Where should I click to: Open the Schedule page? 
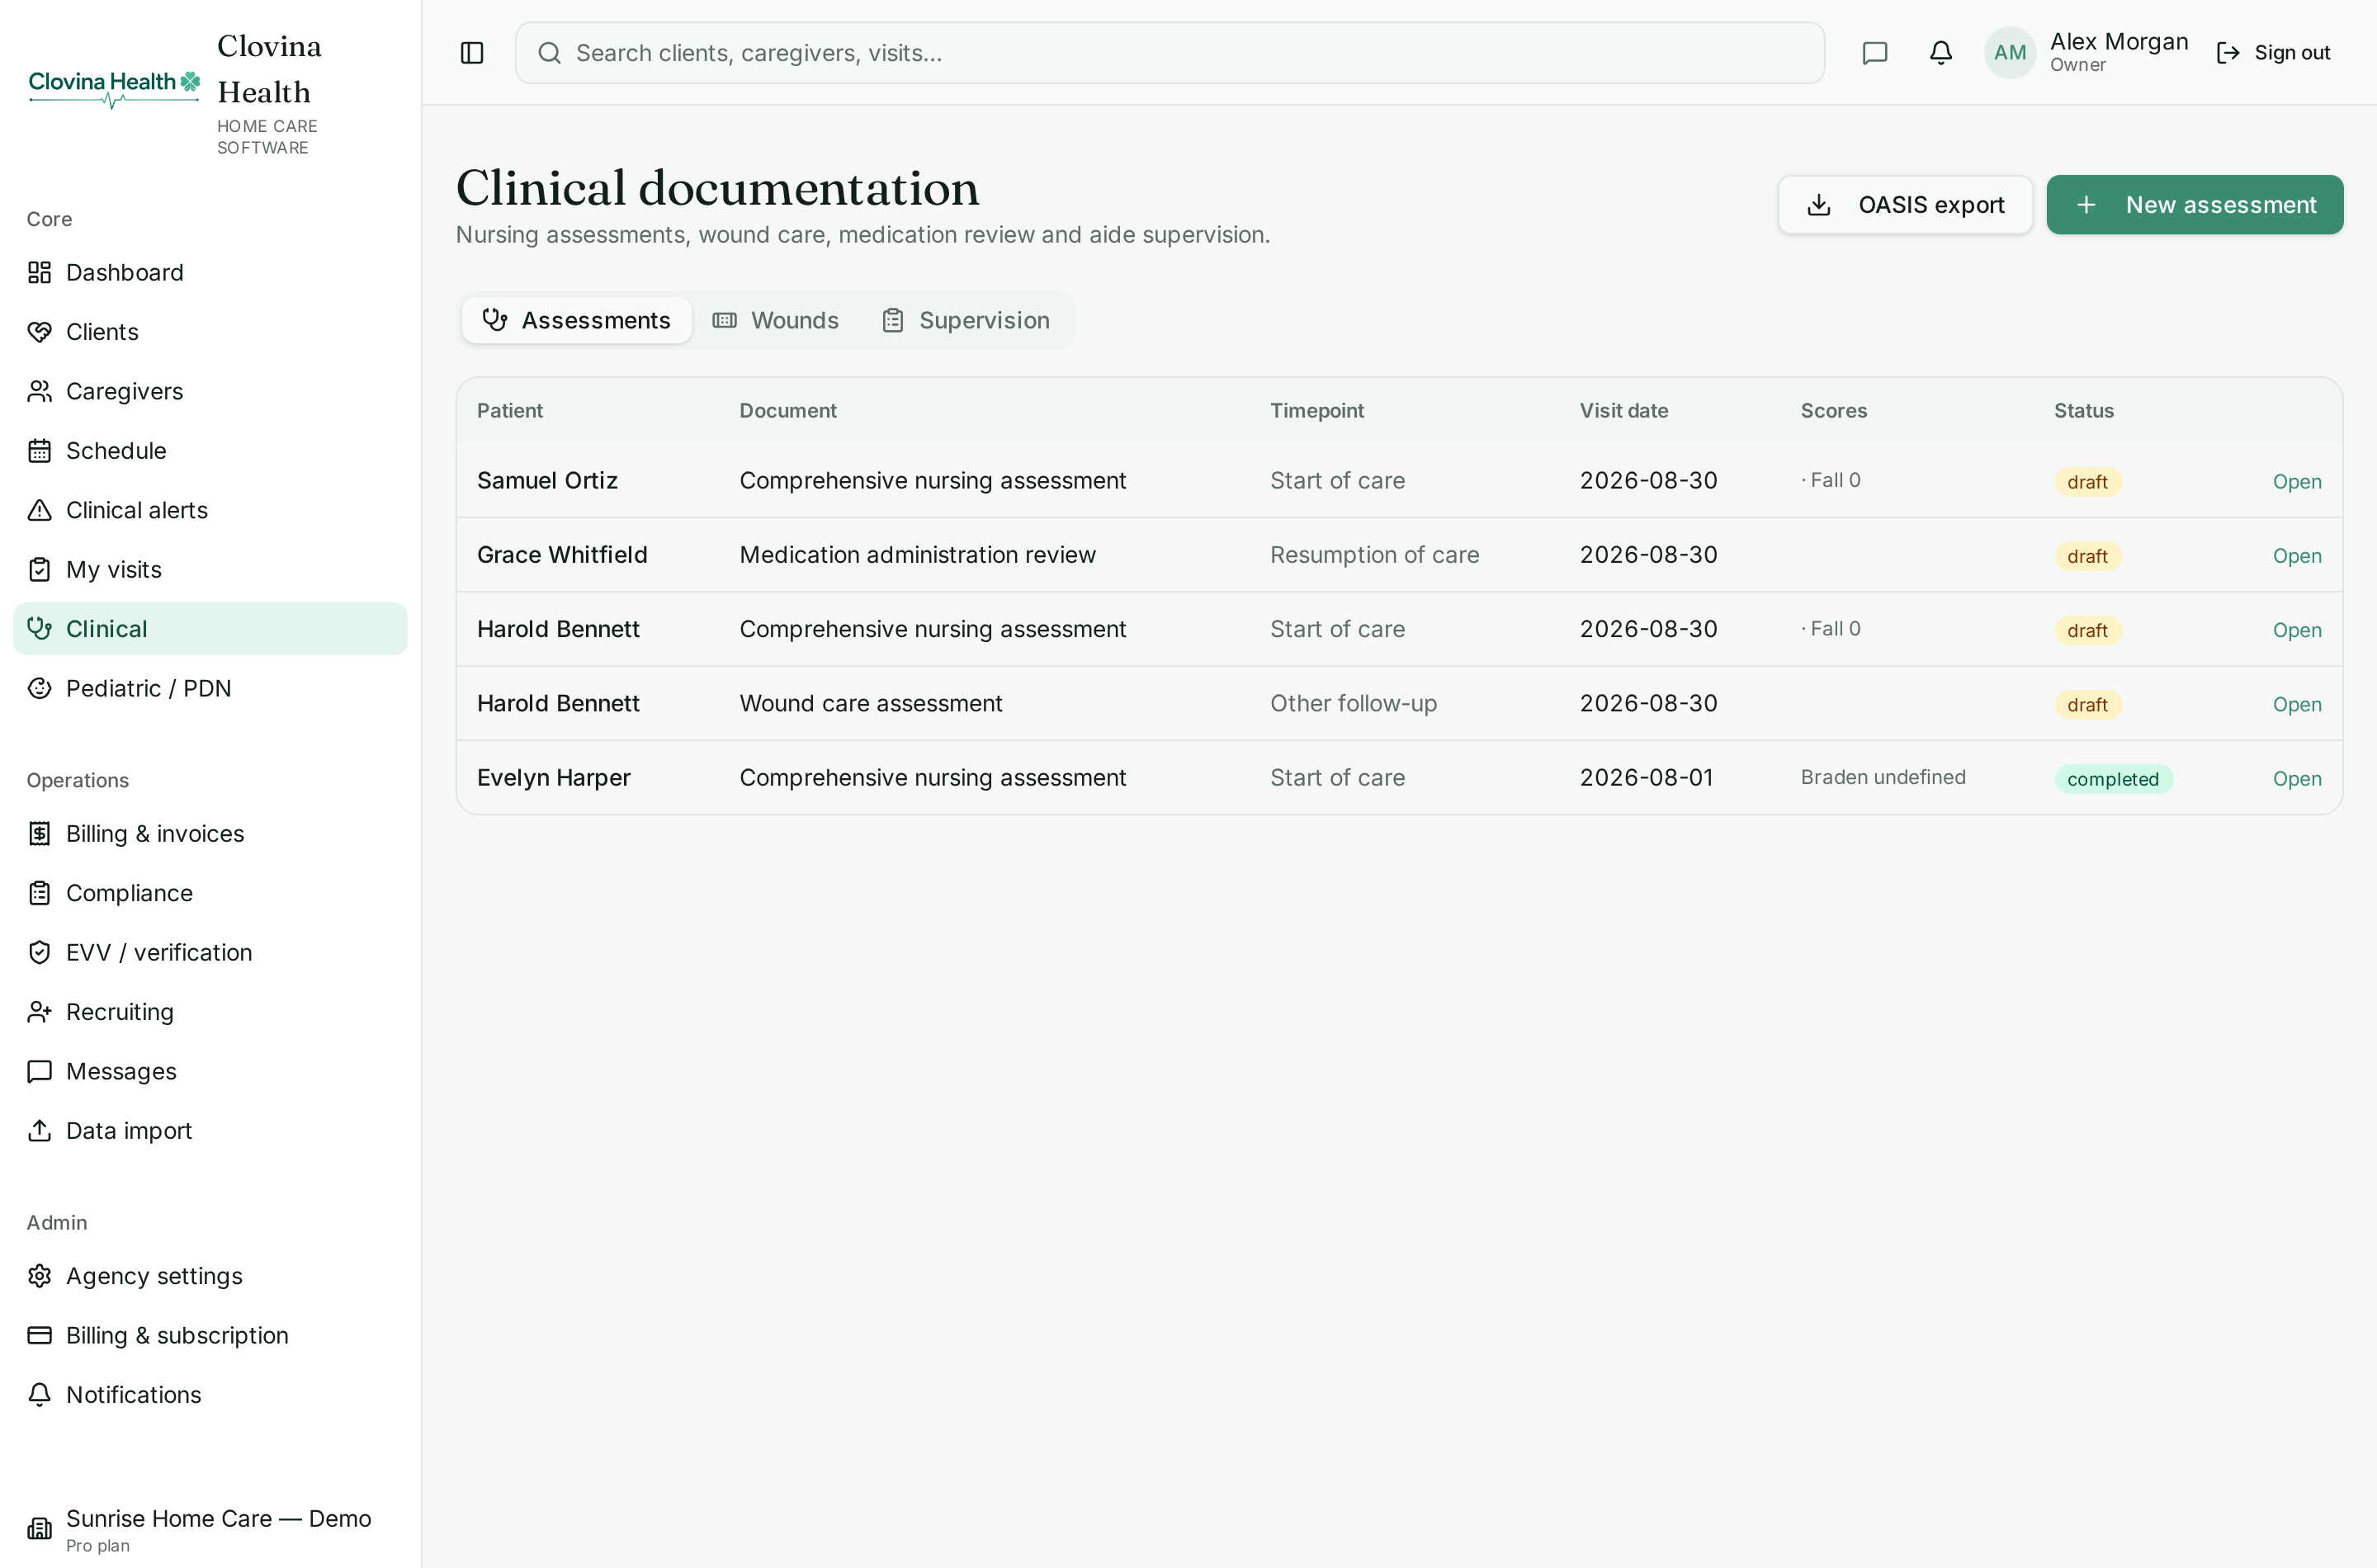[210, 451]
